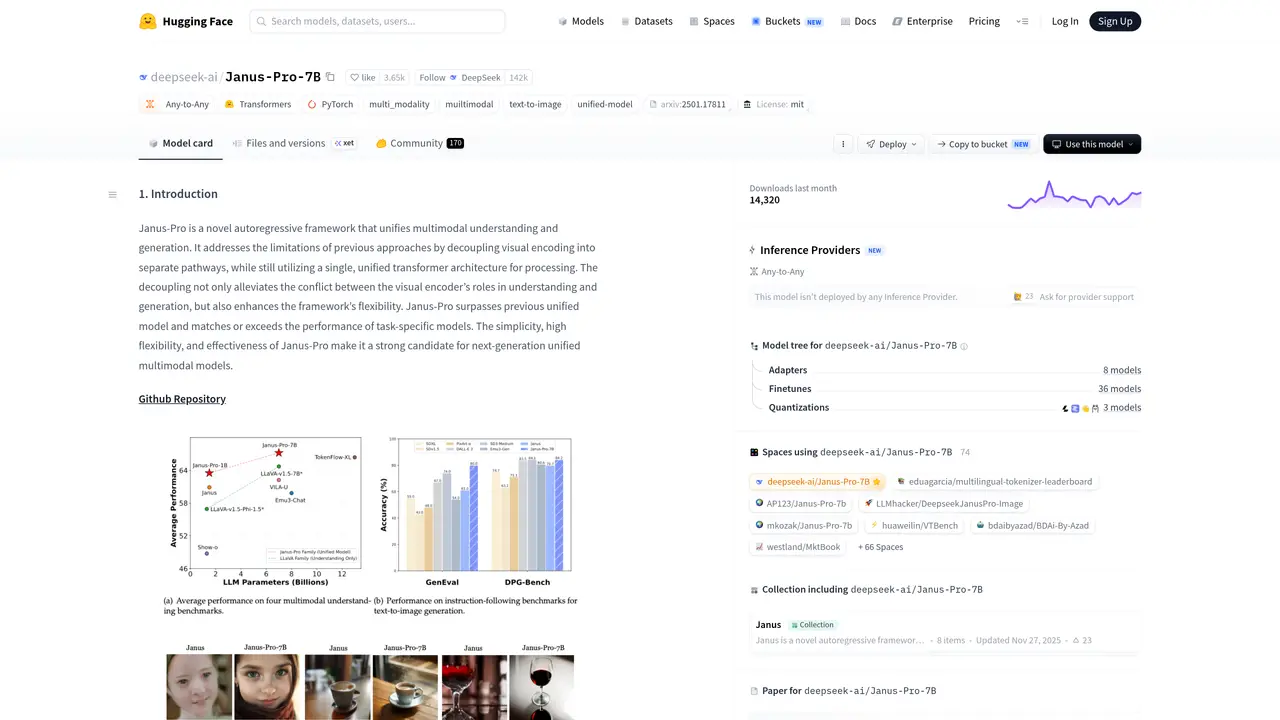This screenshot has height=720, width=1280.
Task: Open the Docs navigation item
Action: click(x=859, y=21)
